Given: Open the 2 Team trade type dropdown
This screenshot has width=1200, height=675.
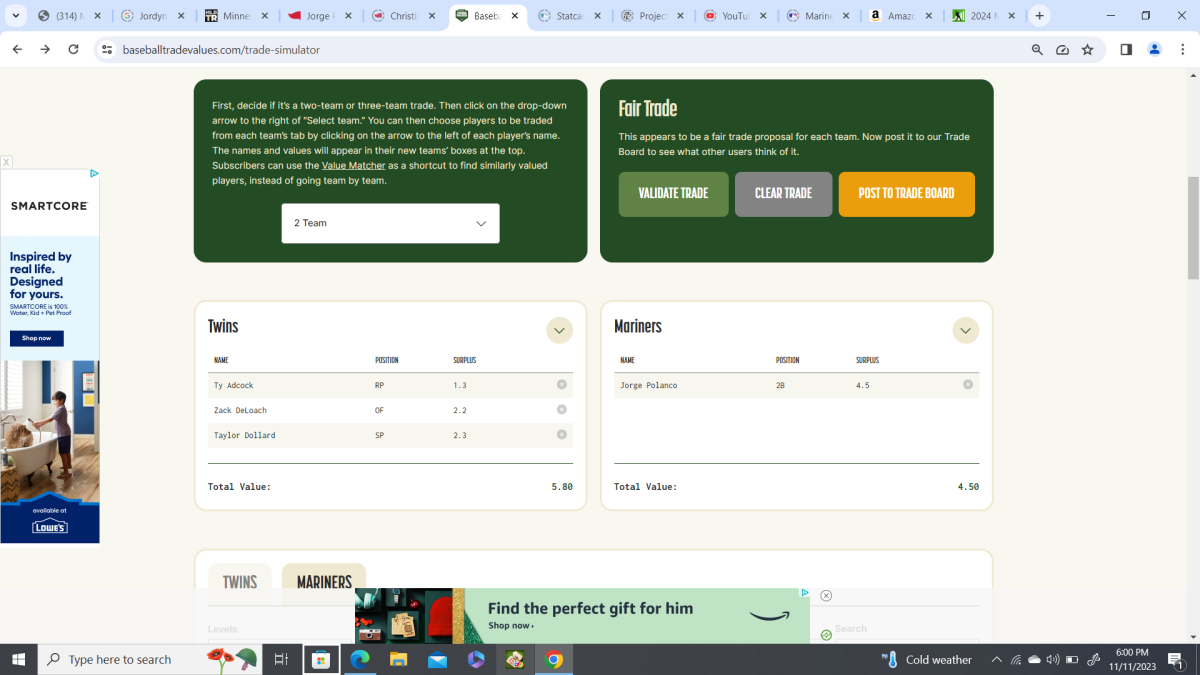Looking at the screenshot, I should (390, 223).
